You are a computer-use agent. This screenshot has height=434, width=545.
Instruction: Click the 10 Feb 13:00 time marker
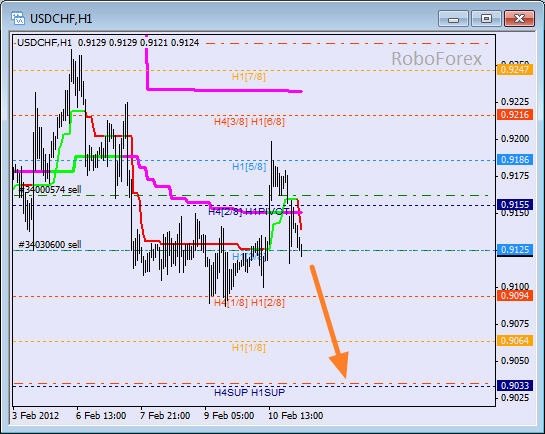pos(296,416)
